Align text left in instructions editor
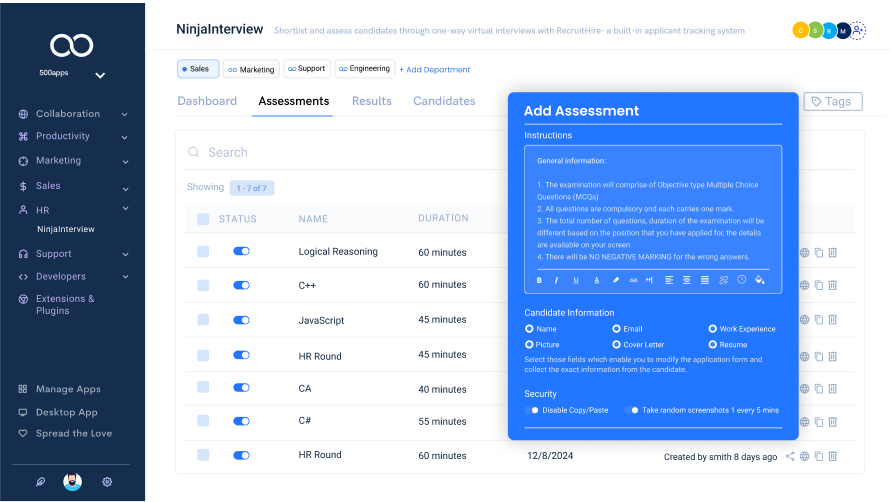This screenshot has width=891, height=502. coord(669,280)
